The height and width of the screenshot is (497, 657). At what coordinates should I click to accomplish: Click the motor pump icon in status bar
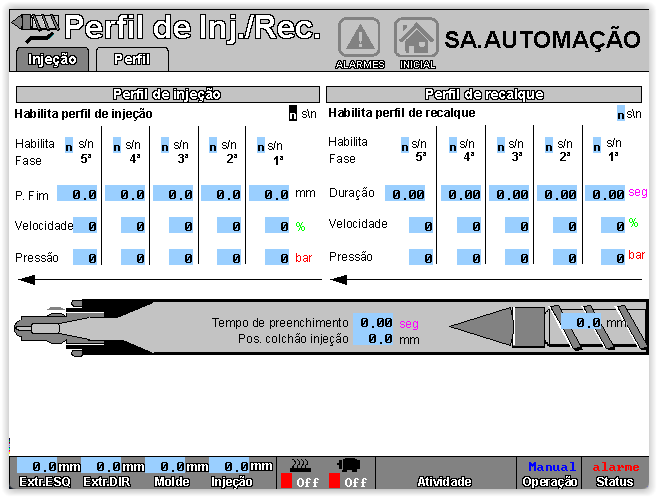click(x=348, y=464)
